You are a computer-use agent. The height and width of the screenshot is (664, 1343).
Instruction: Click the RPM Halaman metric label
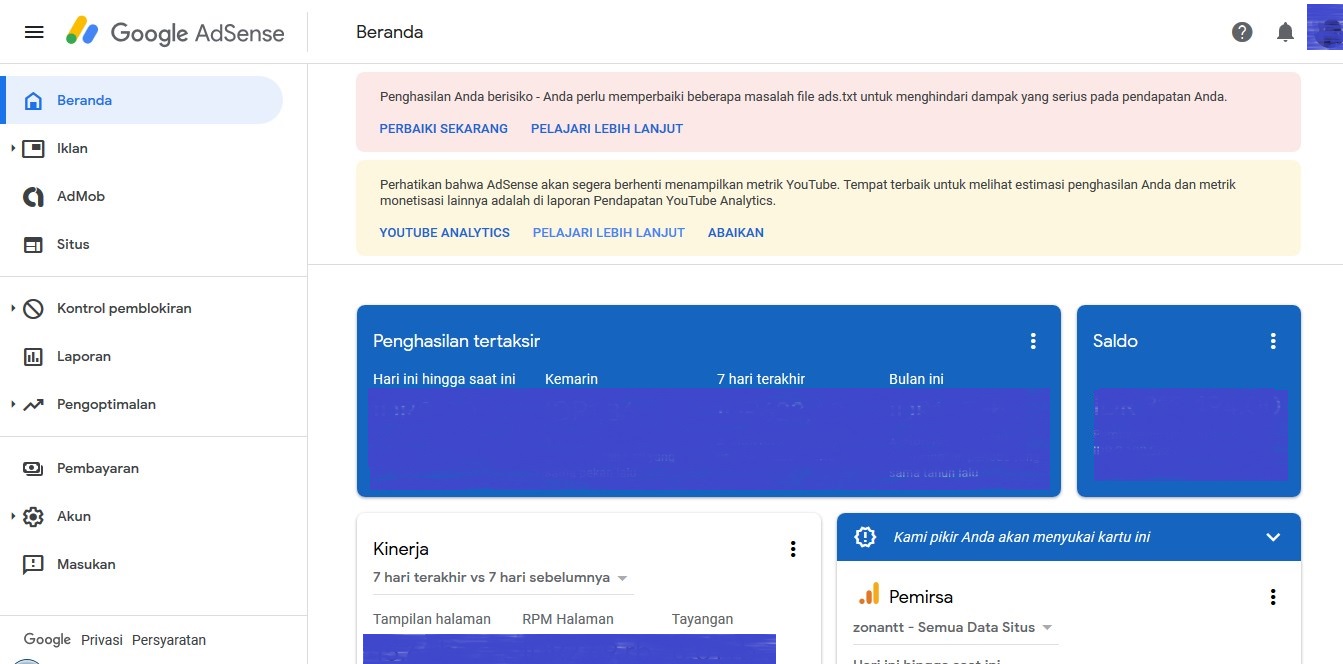tap(568, 619)
